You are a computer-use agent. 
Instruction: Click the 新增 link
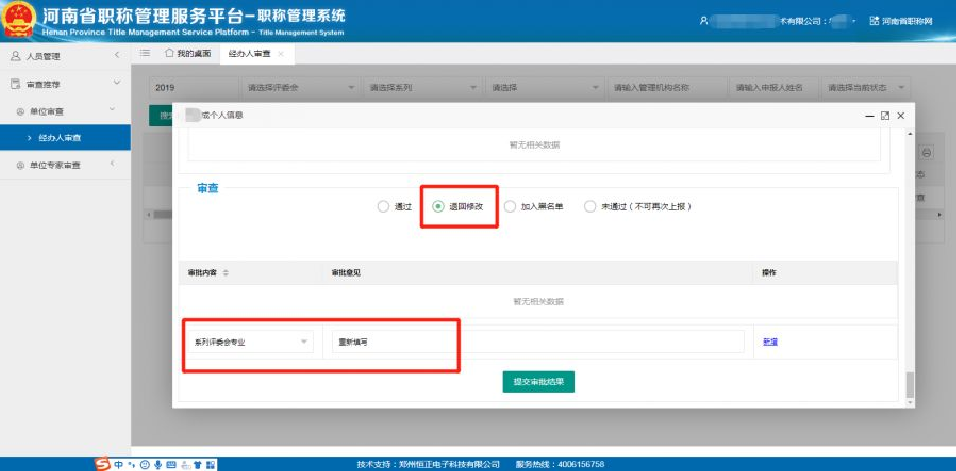pyautogui.click(x=770, y=342)
